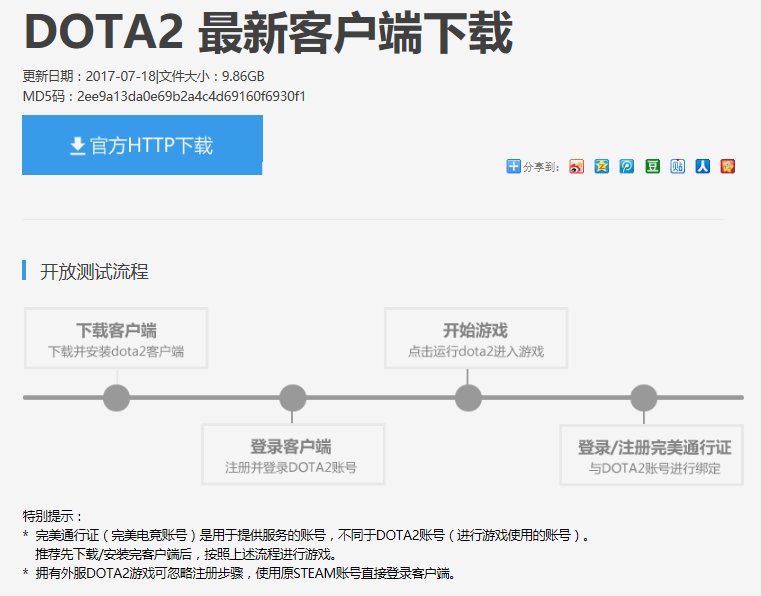Click the 拥有外服DOTA2游戏 tip line
This screenshot has height=596, width=761.
[x=246, y=573]
